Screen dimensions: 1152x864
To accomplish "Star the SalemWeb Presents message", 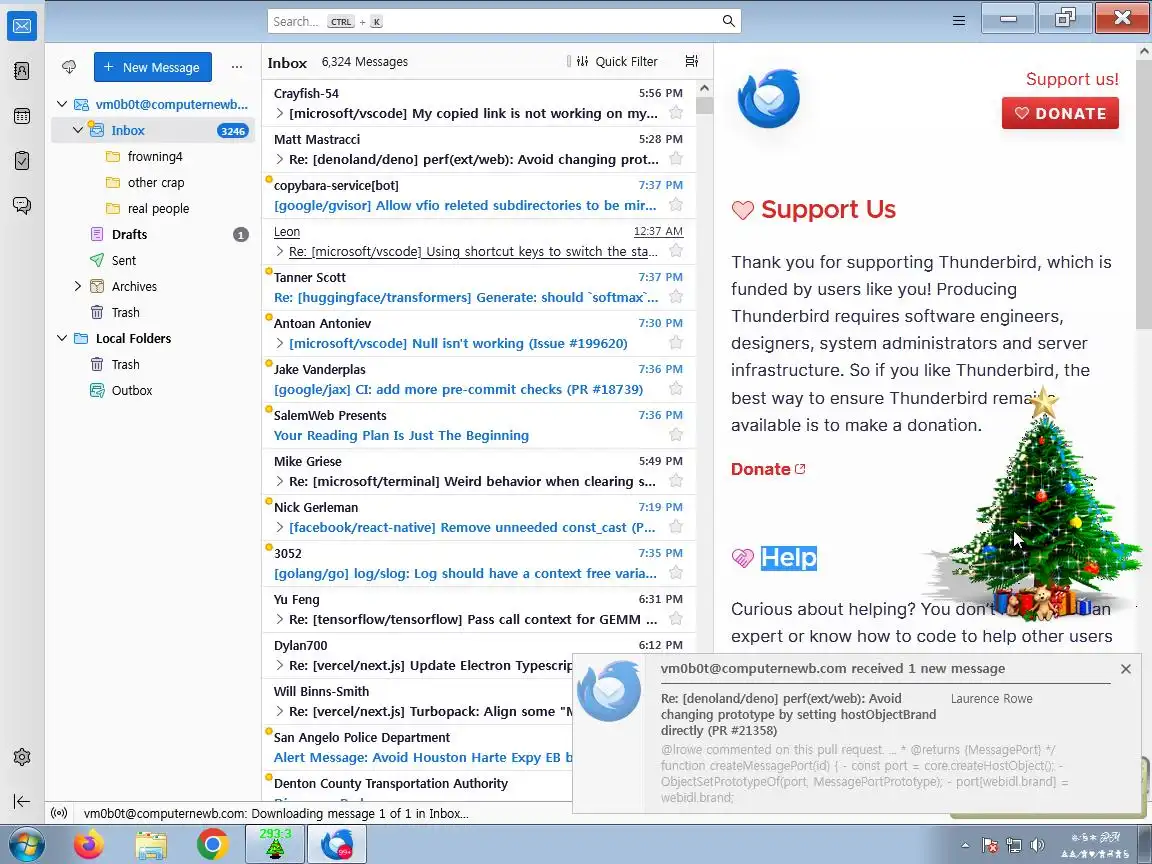I will click(x=676, y=435).
